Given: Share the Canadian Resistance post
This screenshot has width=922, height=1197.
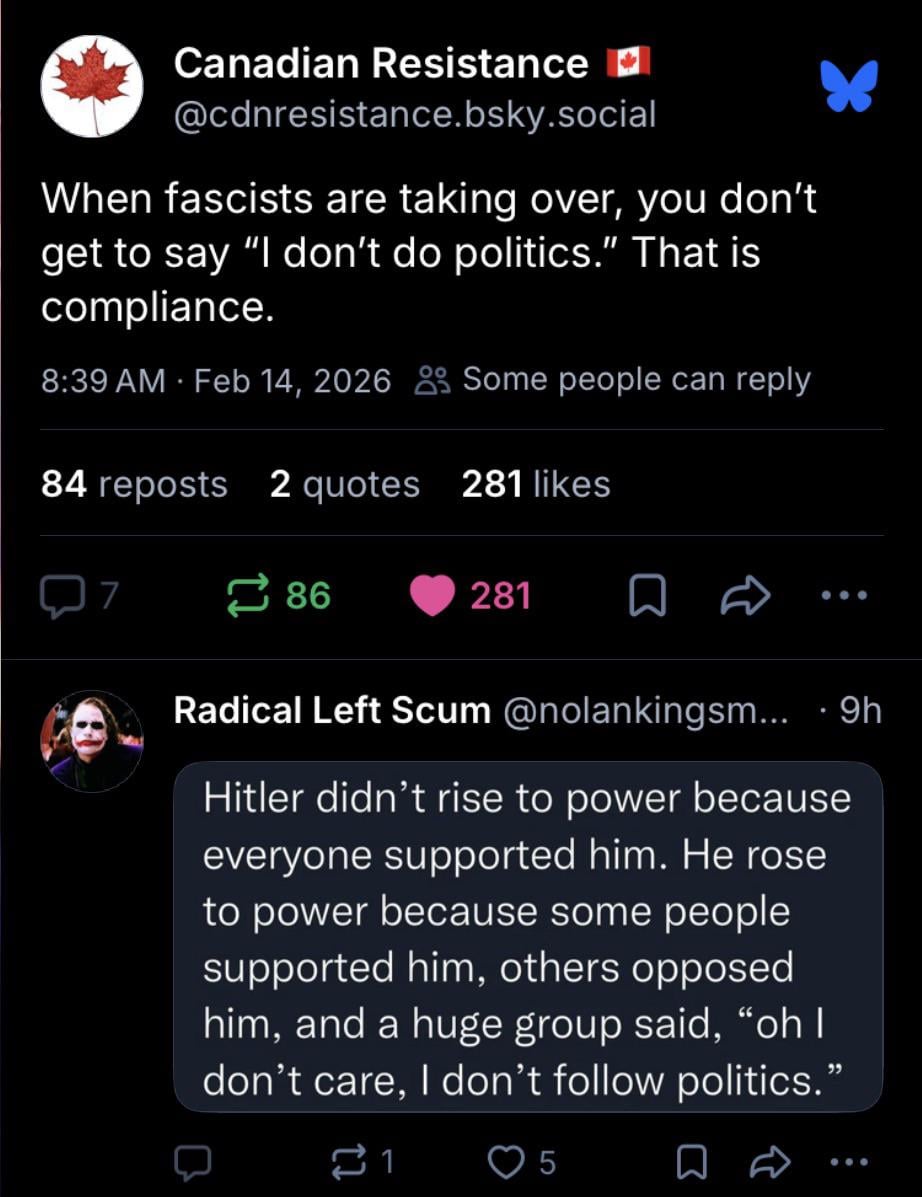Looking at the screenshot, I should pos(746,597).
